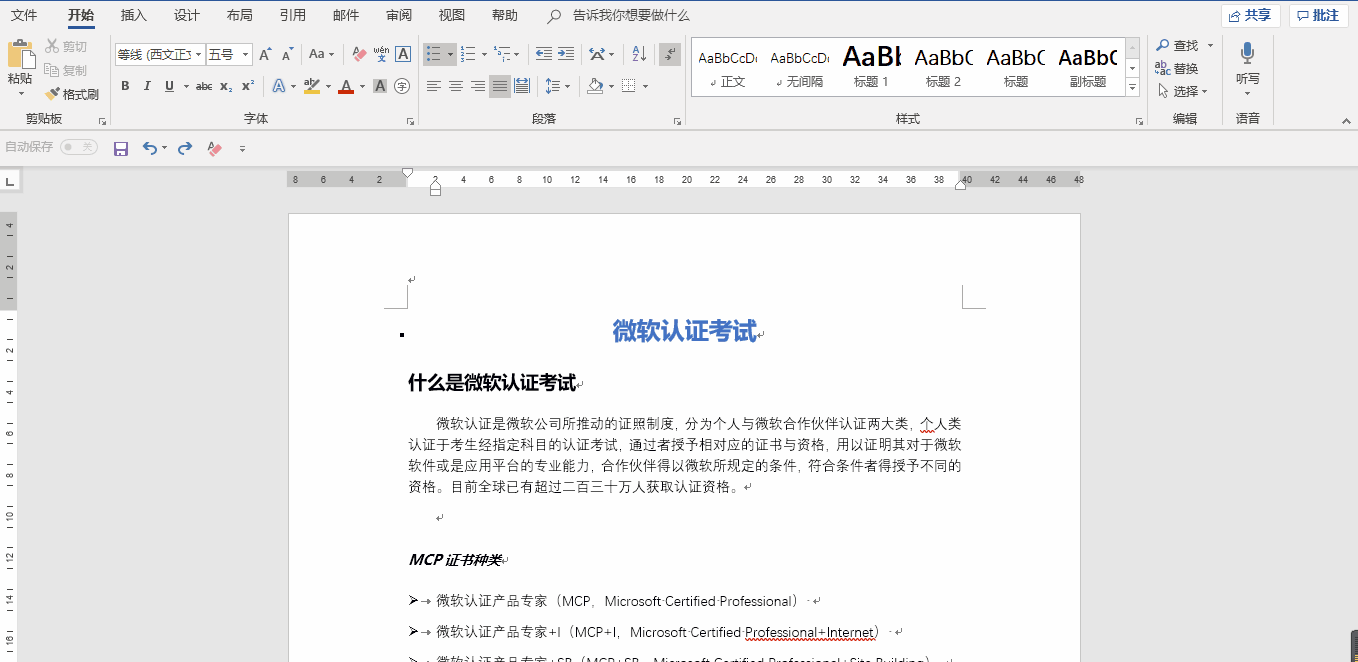Align paragraph text to the left
Image resolution: width=1358 pixels, height=662 pixels.
click(434, 86)
